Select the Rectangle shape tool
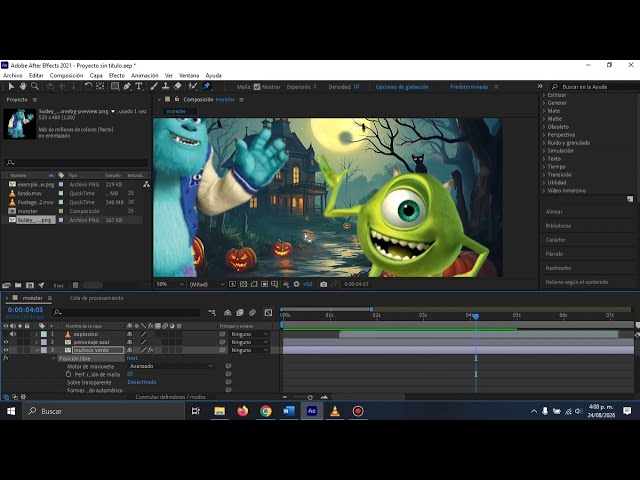Image resolution: width=640 pixels, height=480 pixels. coord(115,86)
